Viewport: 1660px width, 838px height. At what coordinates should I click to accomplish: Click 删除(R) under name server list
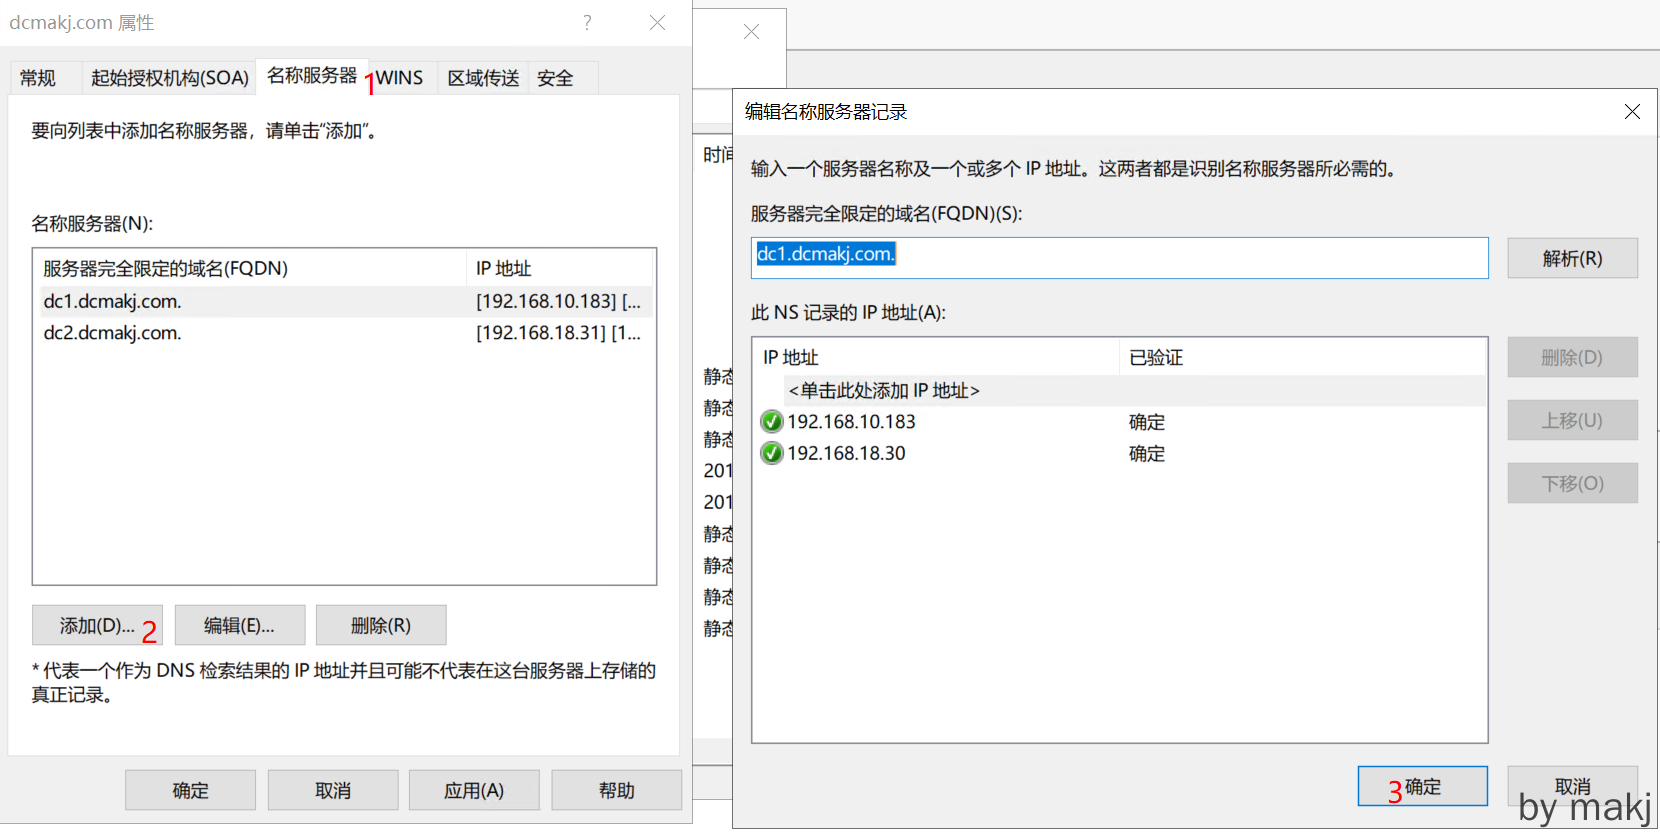(x=380, y=626)
